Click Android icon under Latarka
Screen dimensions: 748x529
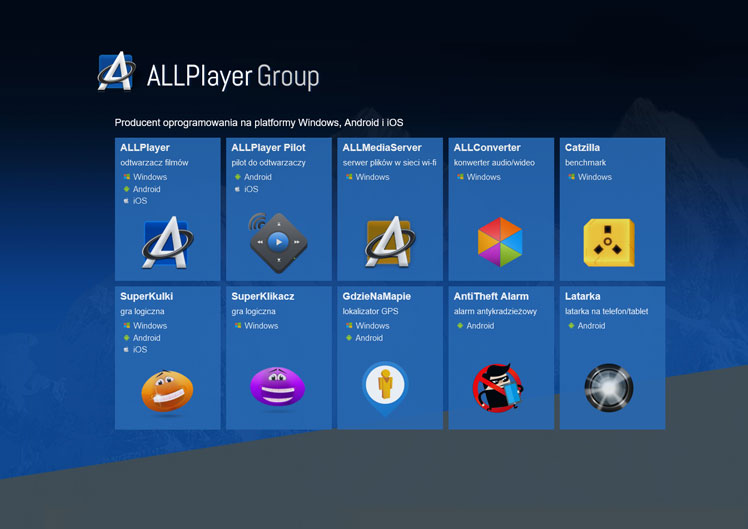coord(571,325)
